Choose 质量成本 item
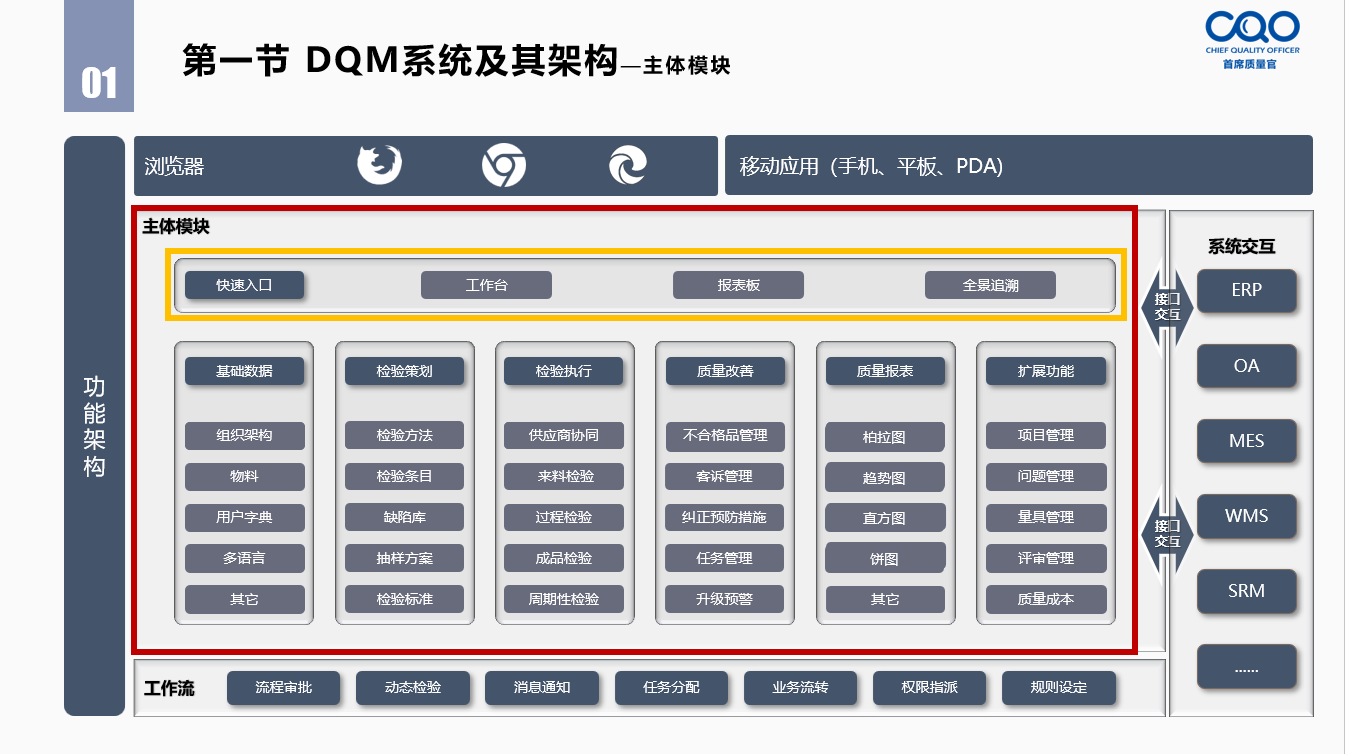 click(1046, 599)
